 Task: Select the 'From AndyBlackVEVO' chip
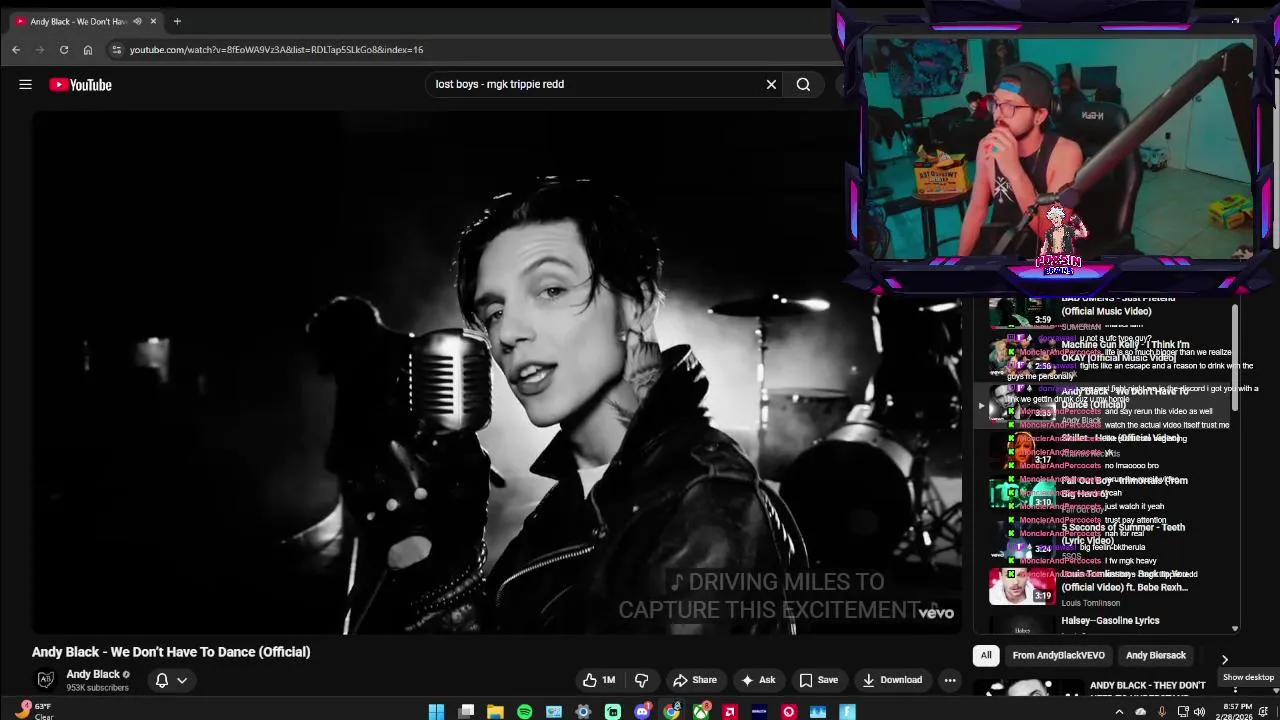(x=1058, y=655)
